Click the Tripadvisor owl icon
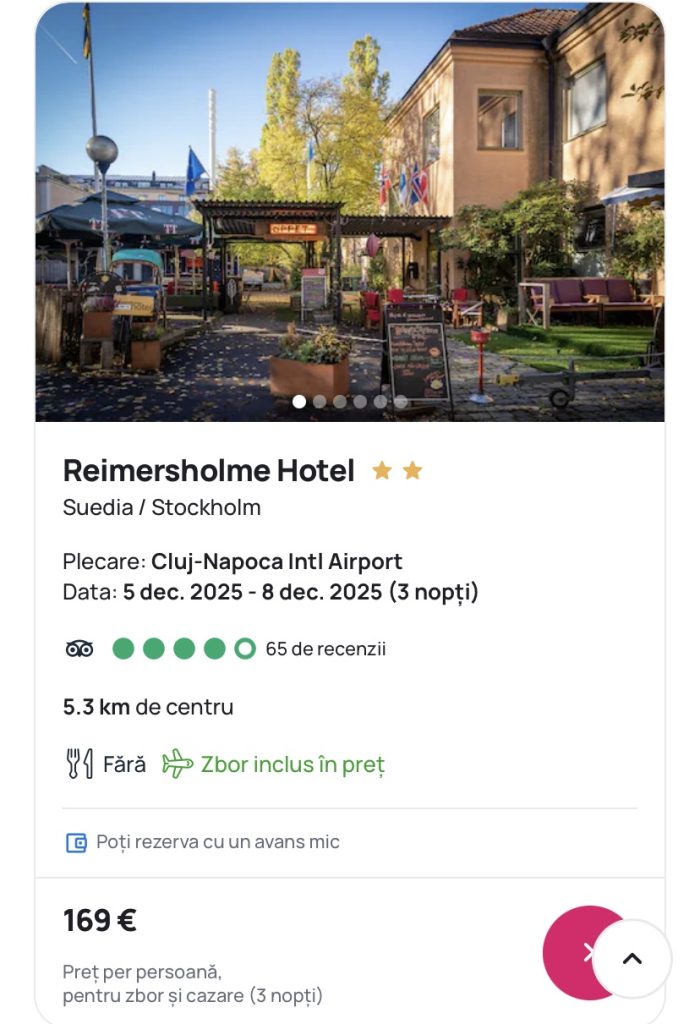The image size is (700, 1024). pos(79,649)
